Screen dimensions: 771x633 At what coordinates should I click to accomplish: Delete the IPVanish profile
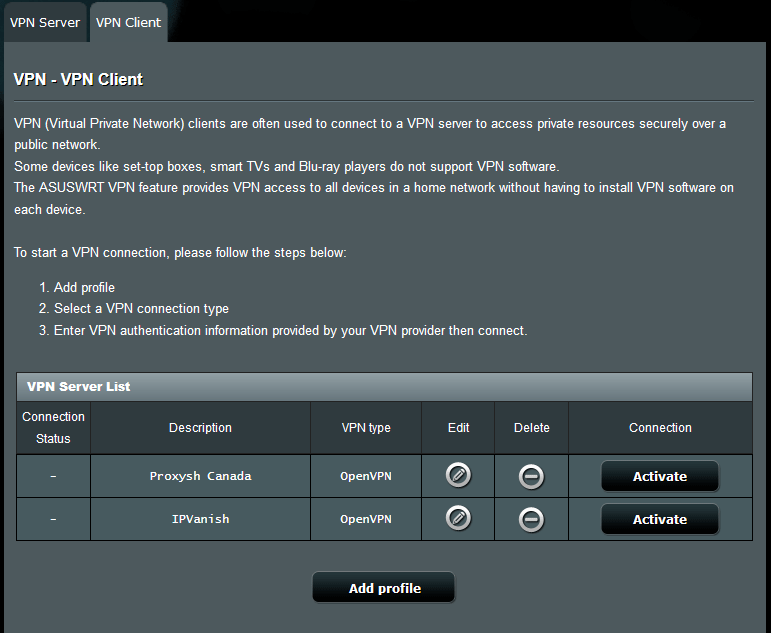pos(531,519)
